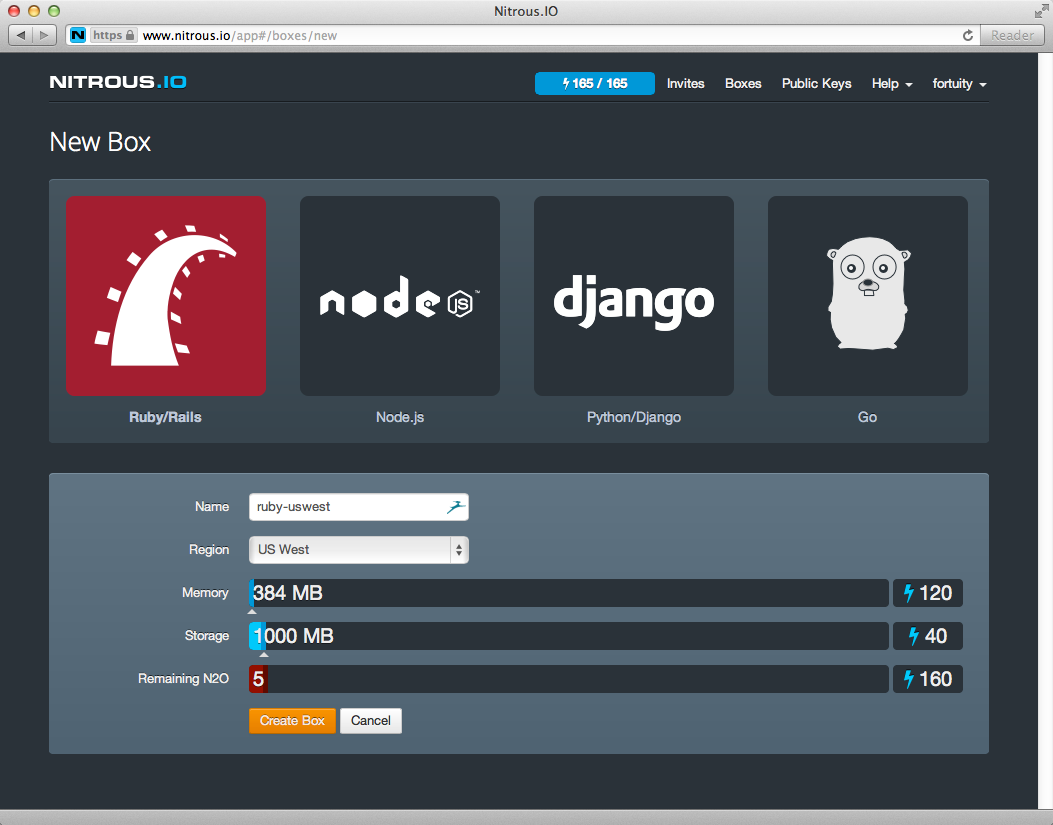Viewport: 1053px width, 825px height.
Task: Click the browser forward arrow
Action: (x=44, y=35)
